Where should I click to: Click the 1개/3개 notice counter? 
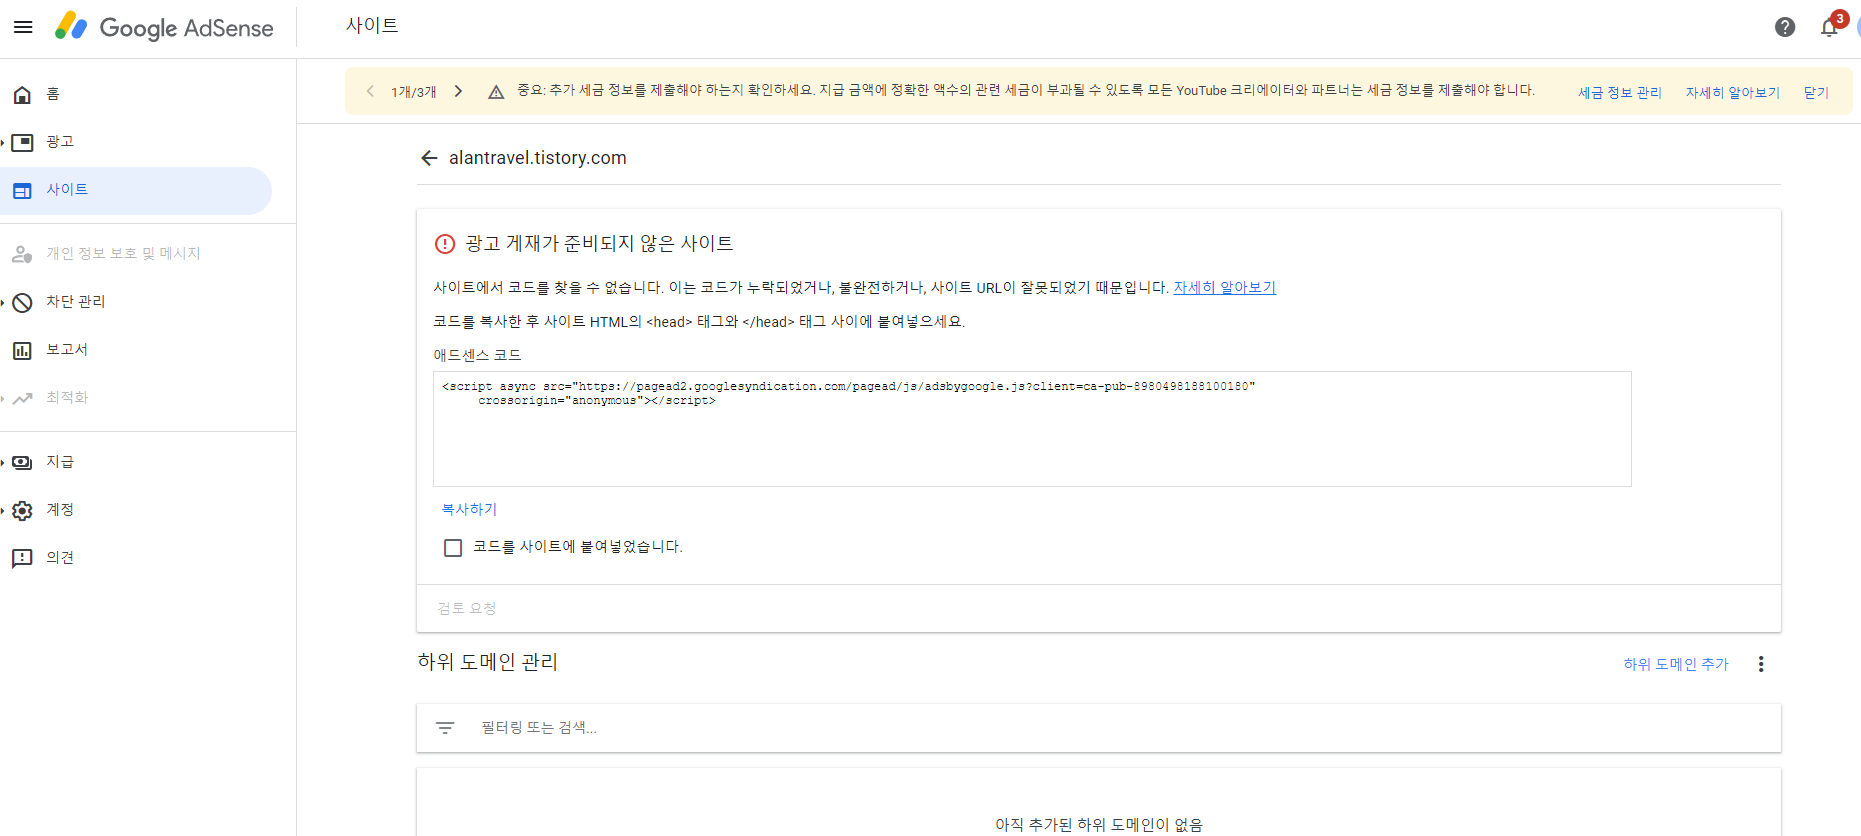click(414, 92)
